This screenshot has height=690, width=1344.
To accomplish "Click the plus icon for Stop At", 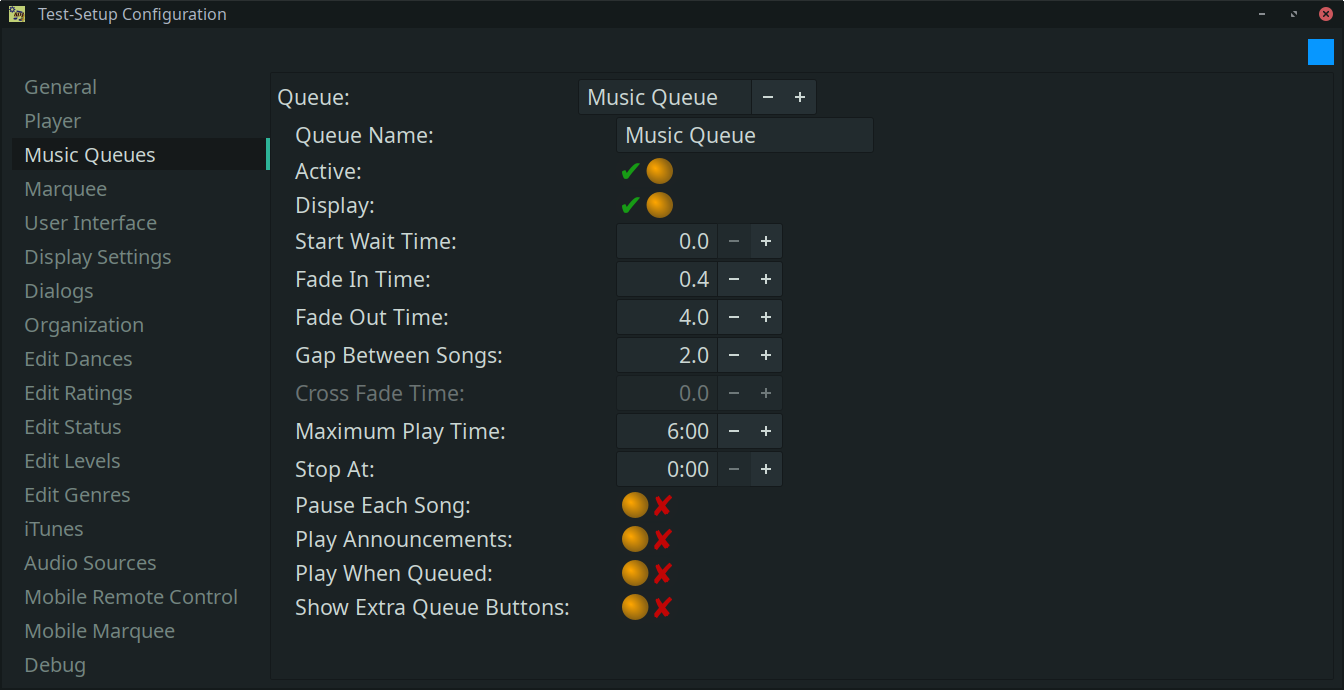I will click(766, 469).
